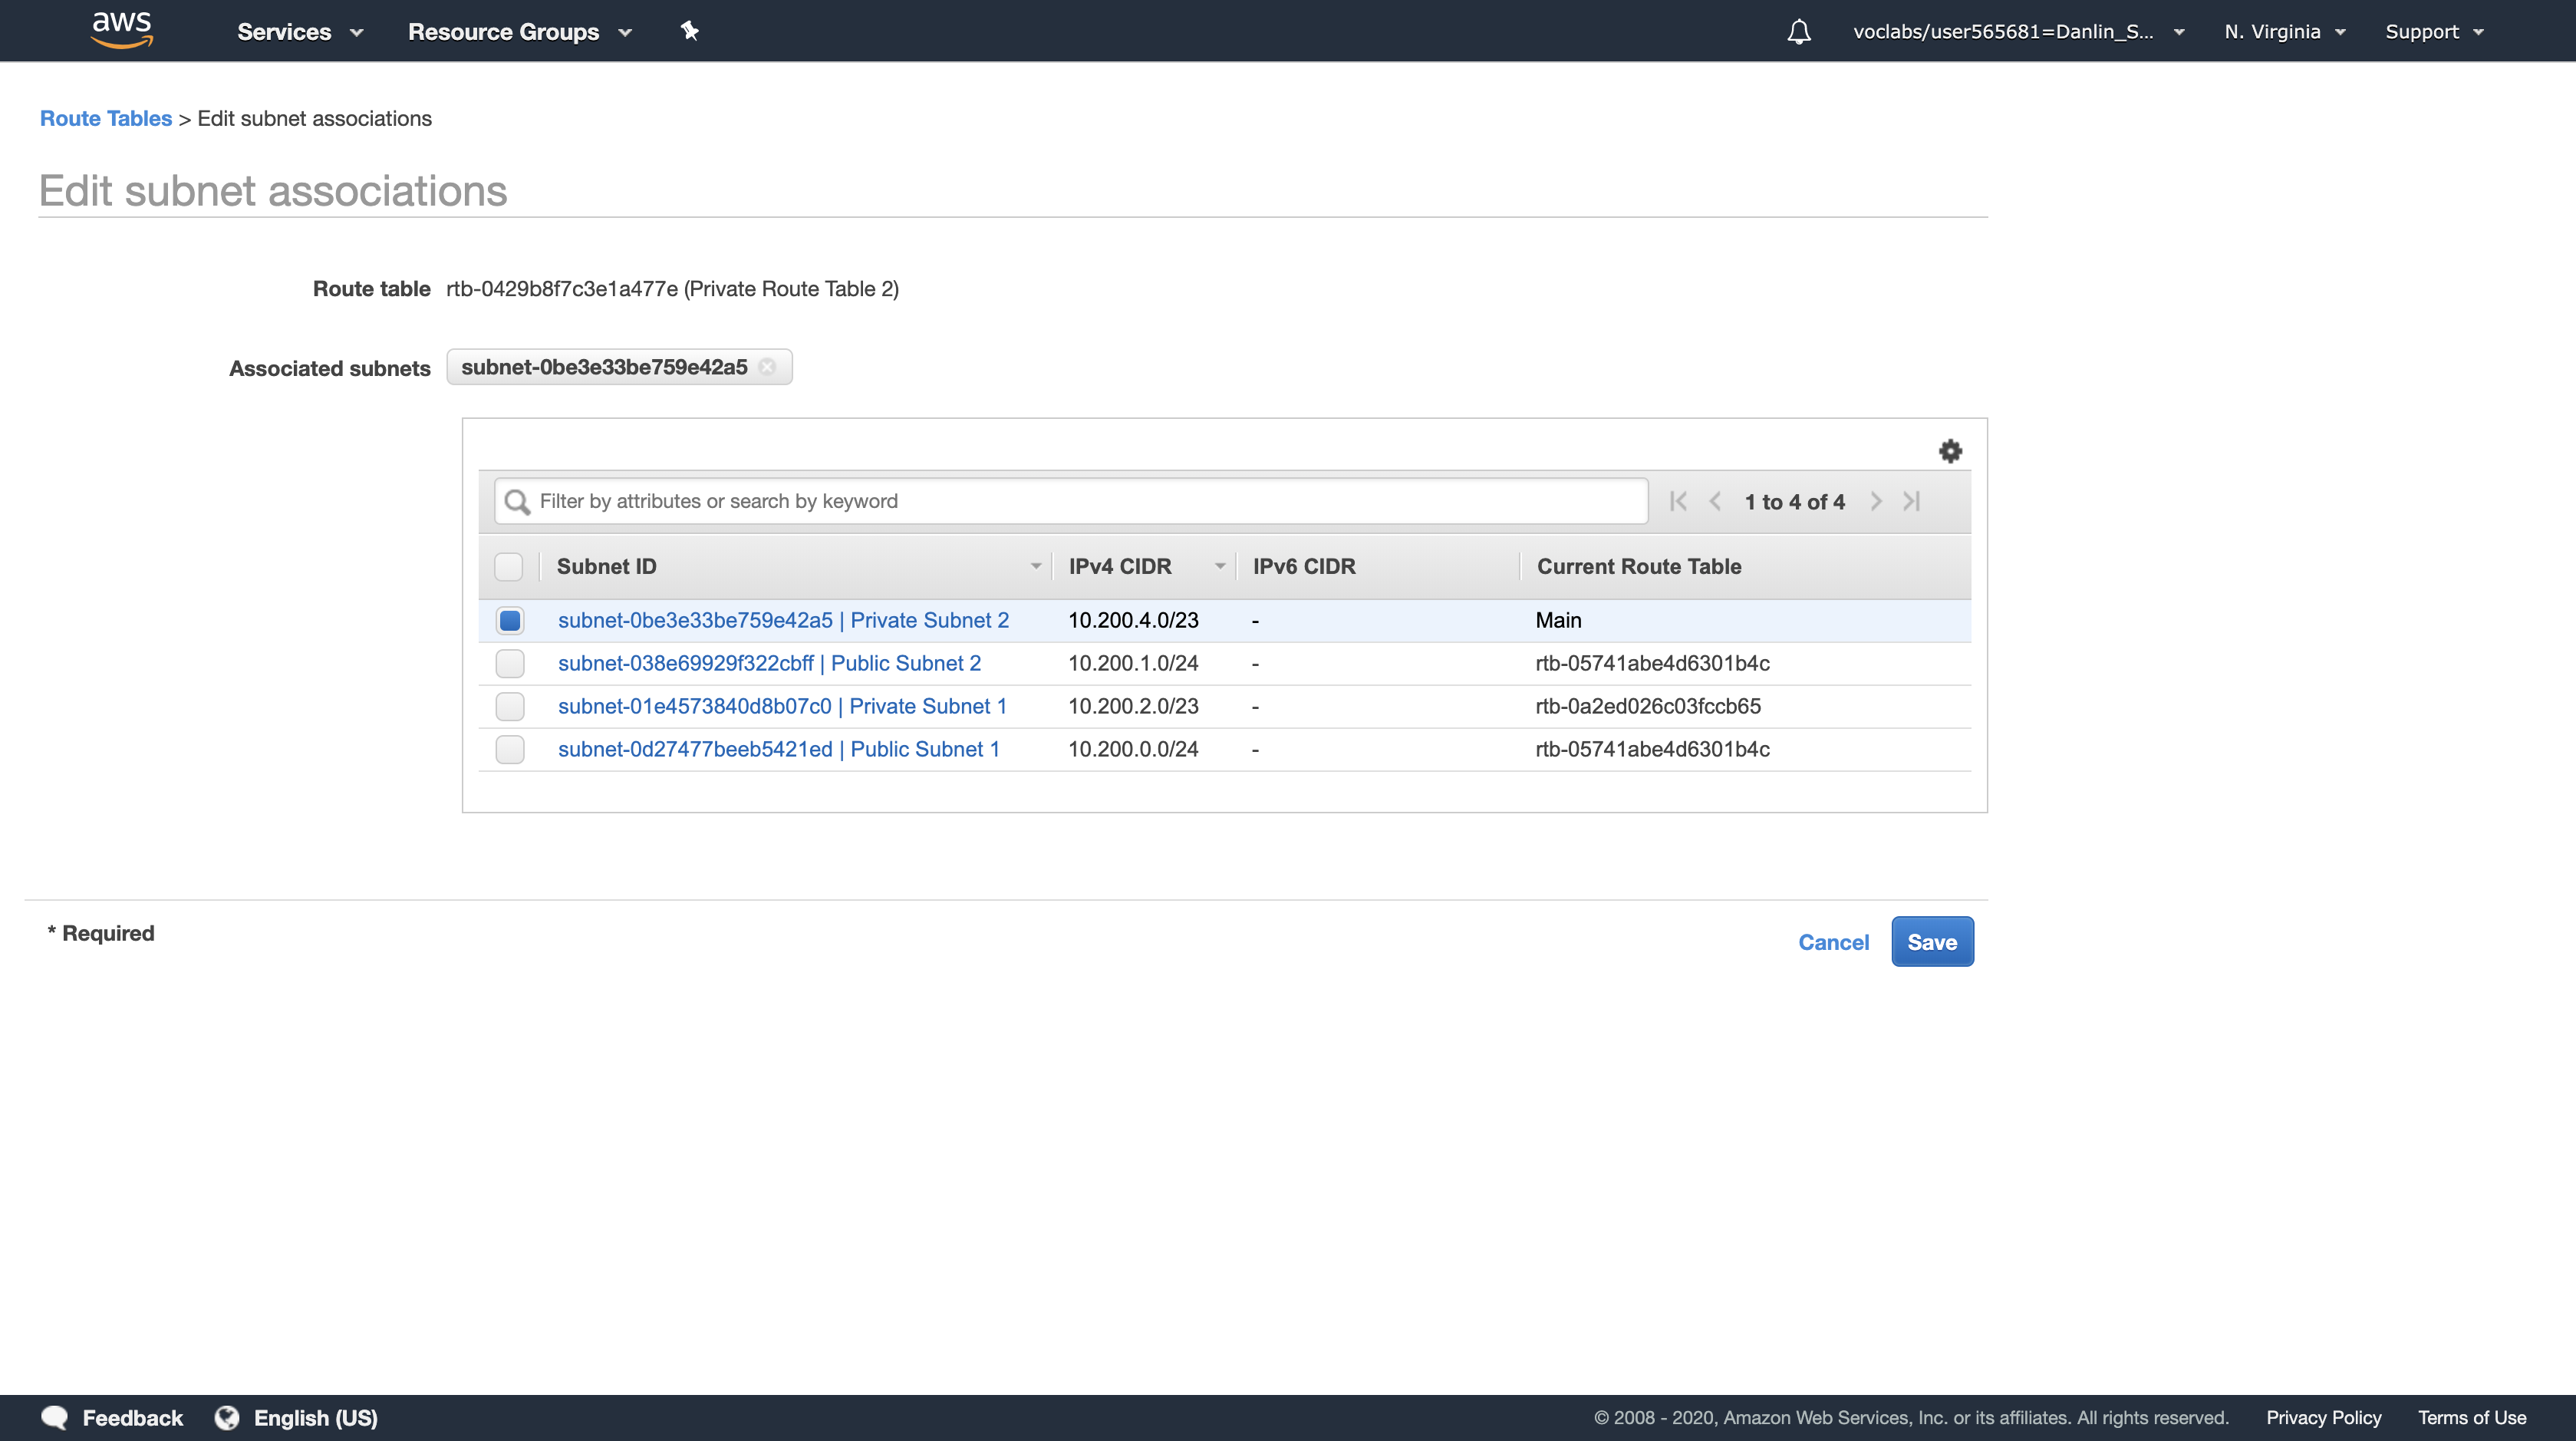Expand the Services dropdown menu
This screenshot has height=1441, width=2576.
click(x=299, y=32)
